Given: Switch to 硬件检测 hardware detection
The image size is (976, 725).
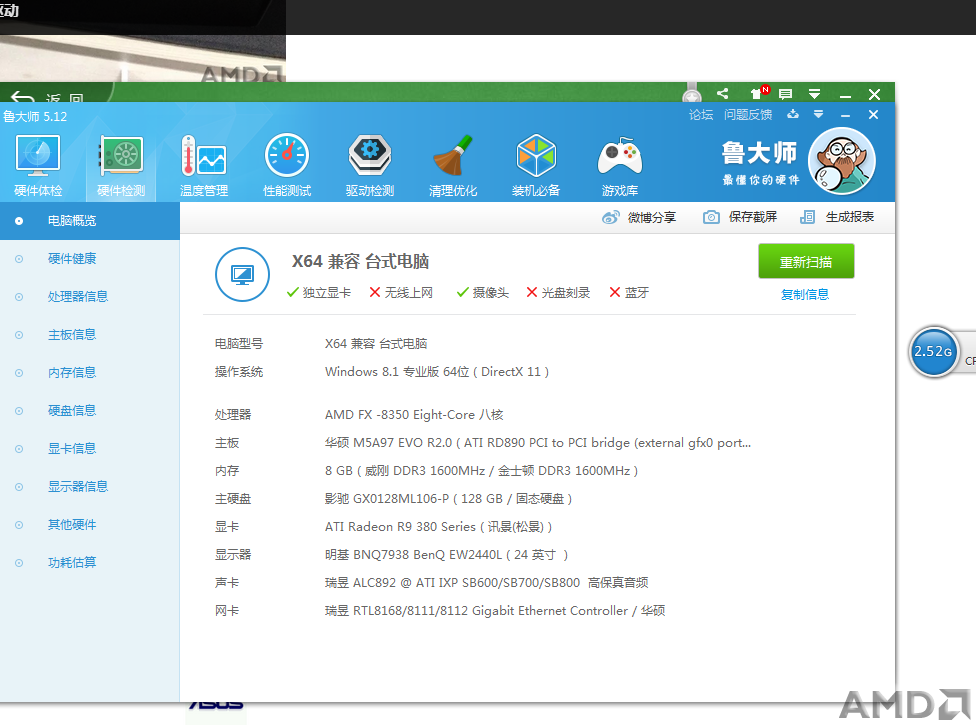Looking at the screenshot, I should (121, 166).
